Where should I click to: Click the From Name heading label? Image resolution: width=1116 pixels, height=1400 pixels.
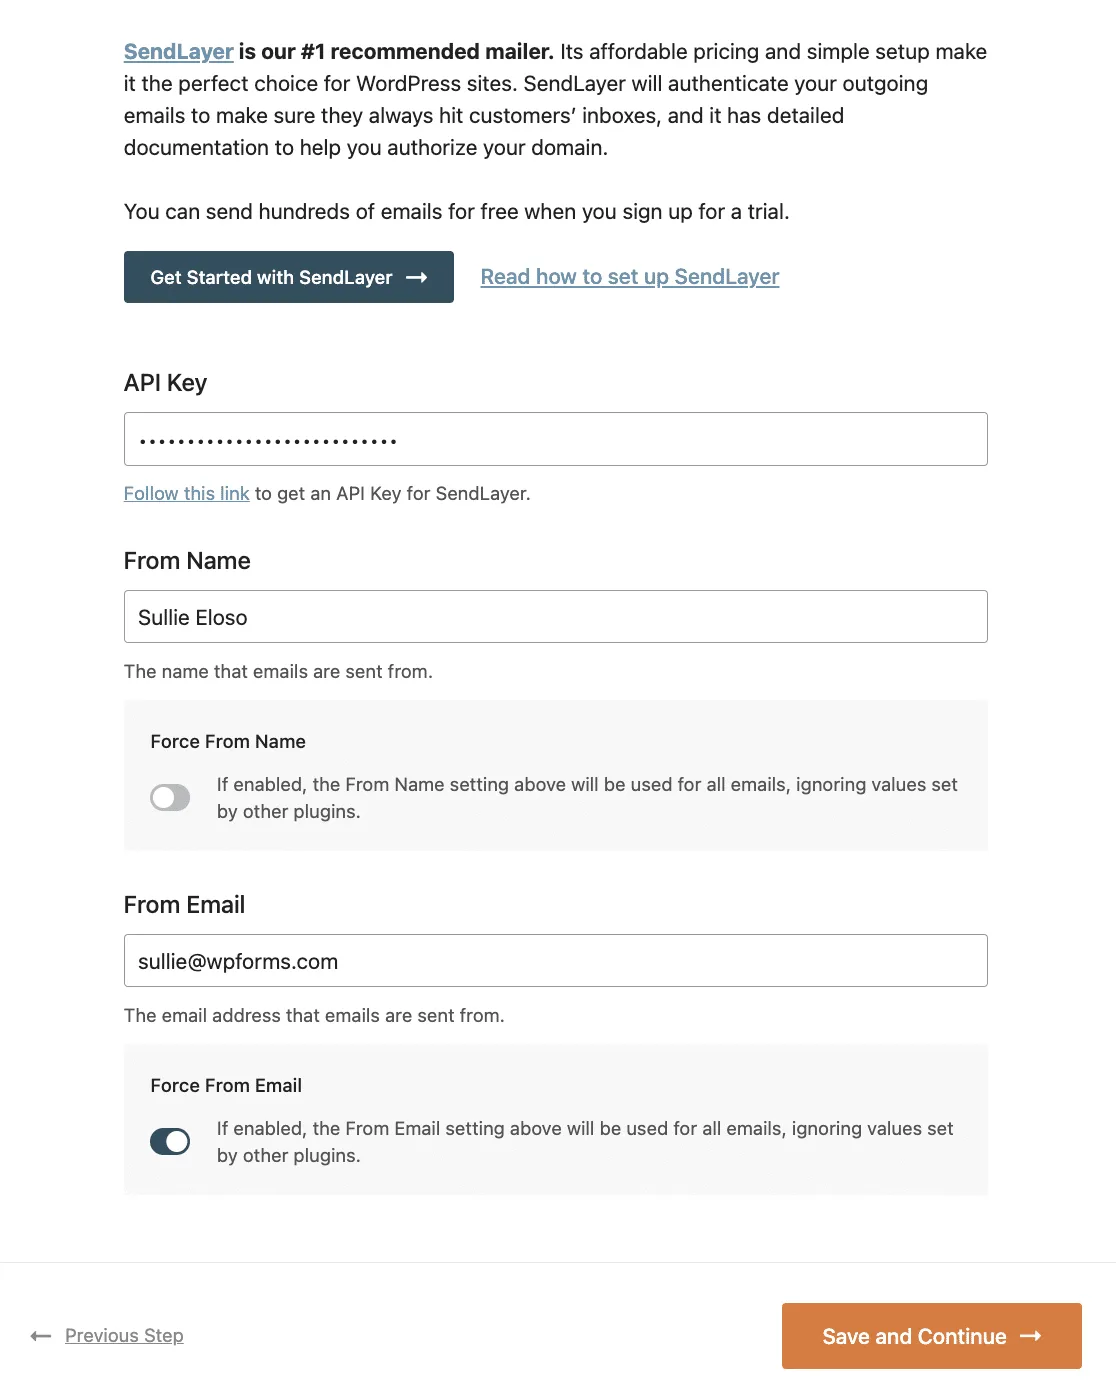pos(187,561)
